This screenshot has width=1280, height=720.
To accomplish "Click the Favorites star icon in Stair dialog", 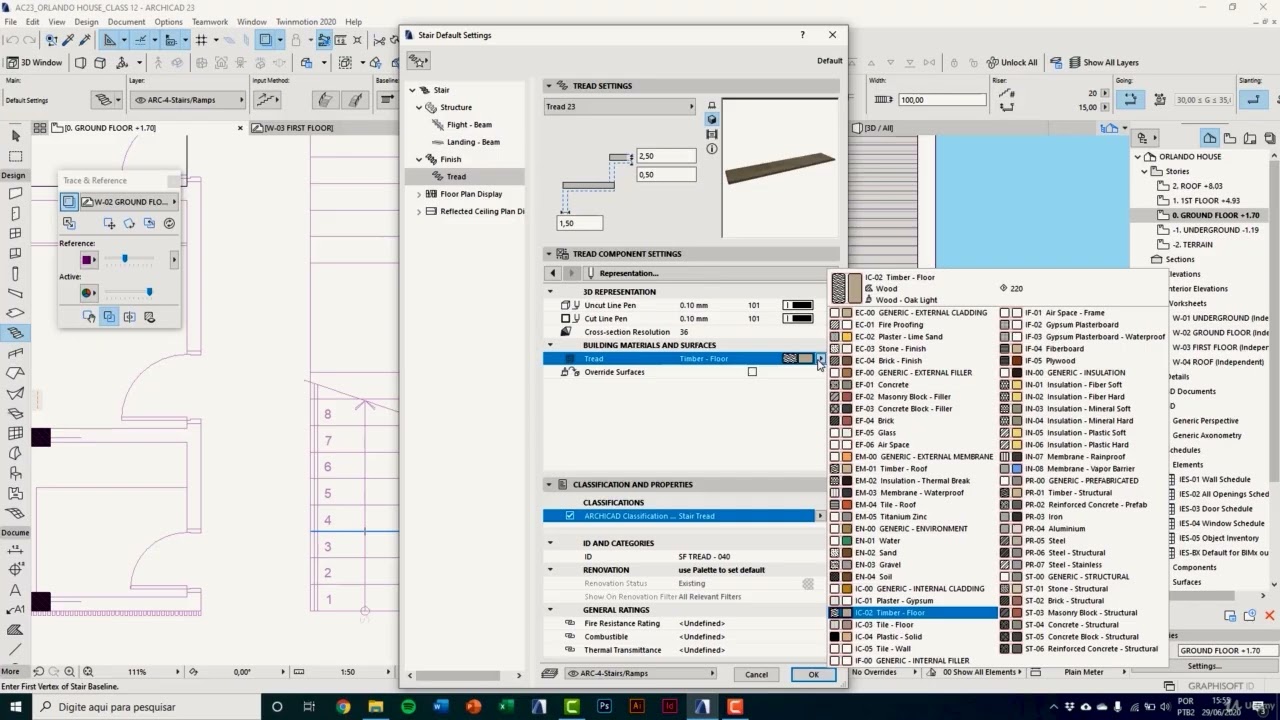I will 418,61.
